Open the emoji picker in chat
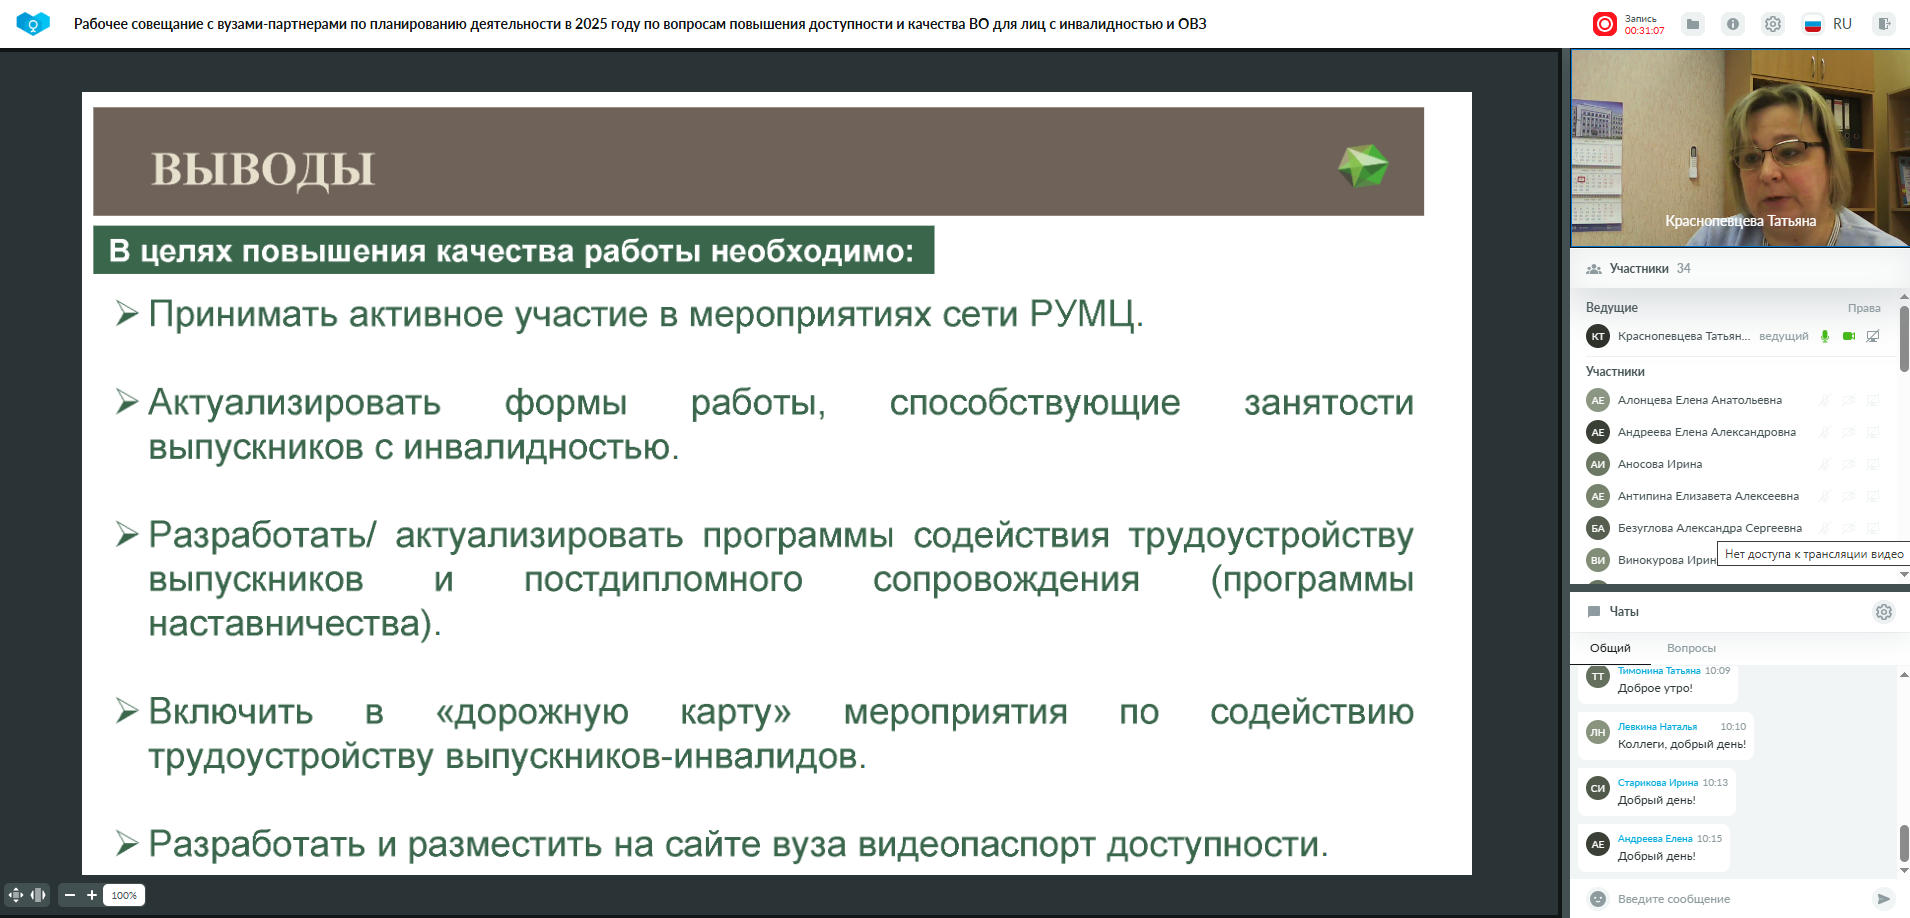The image size is (1910, 918). (x=1598, y=899)
